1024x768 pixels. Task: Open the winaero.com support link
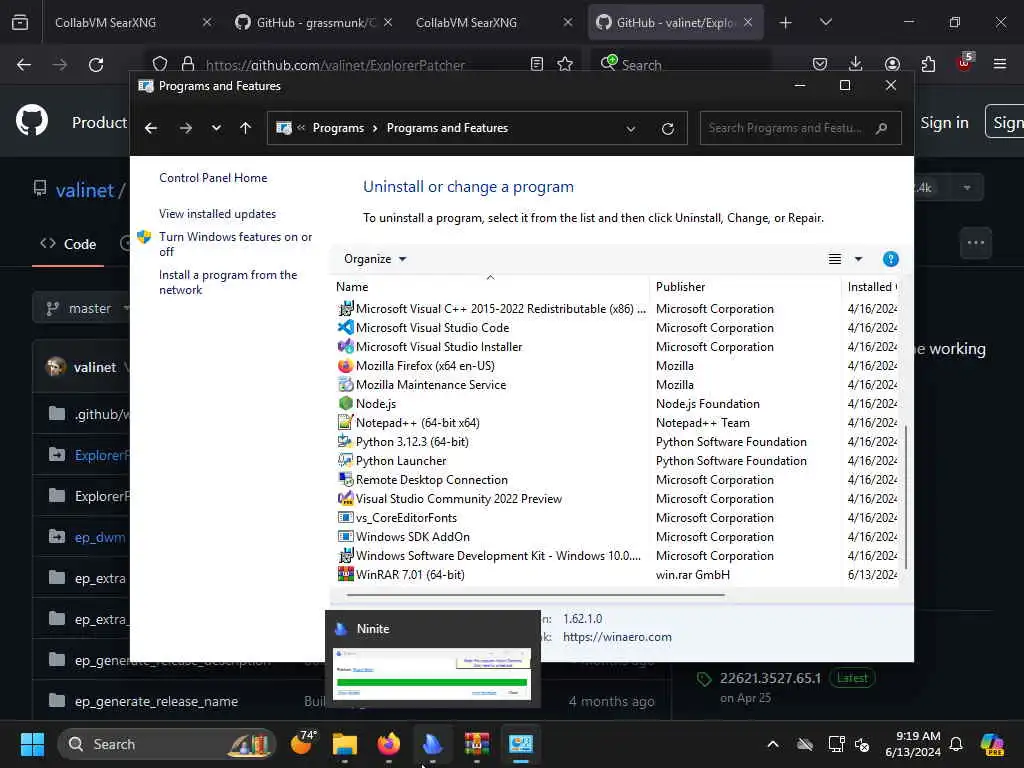[617, 637]
